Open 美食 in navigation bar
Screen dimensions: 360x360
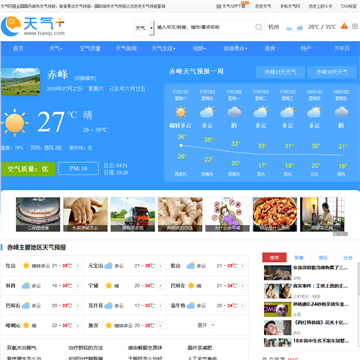click(270, 49)
